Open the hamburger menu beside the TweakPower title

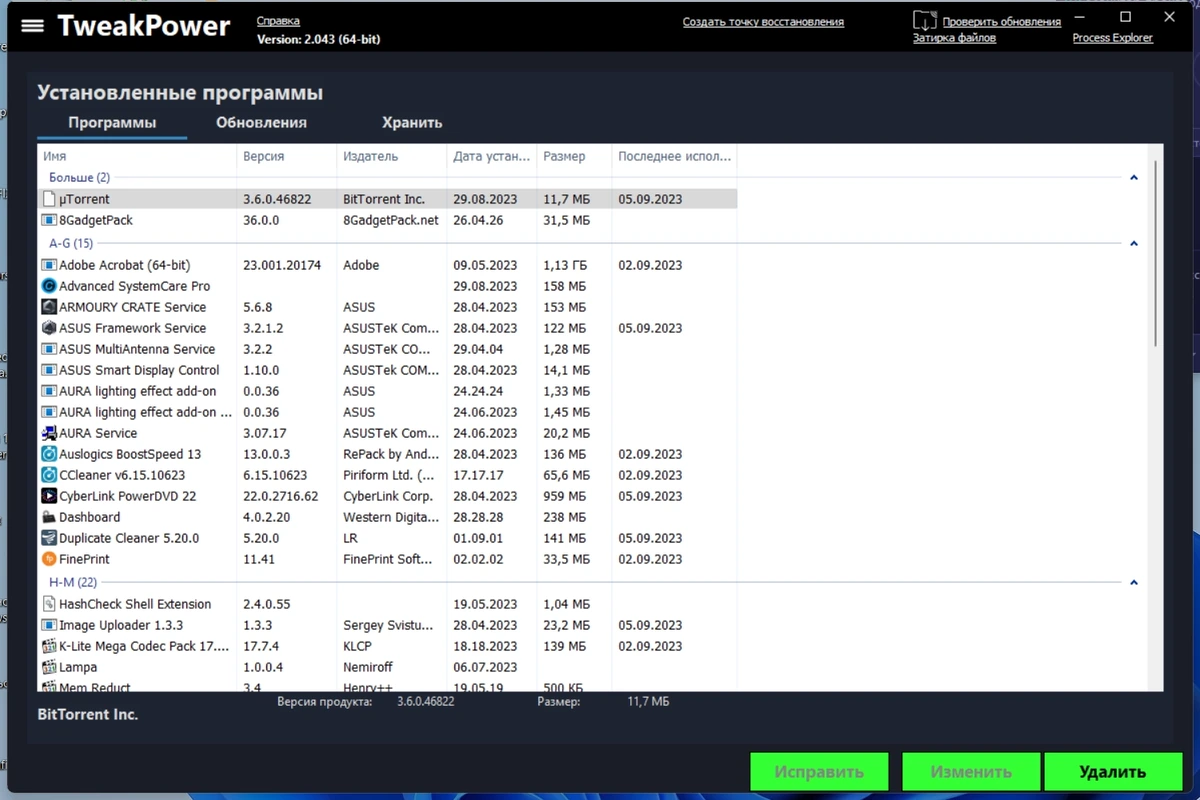tap(33, 26)
